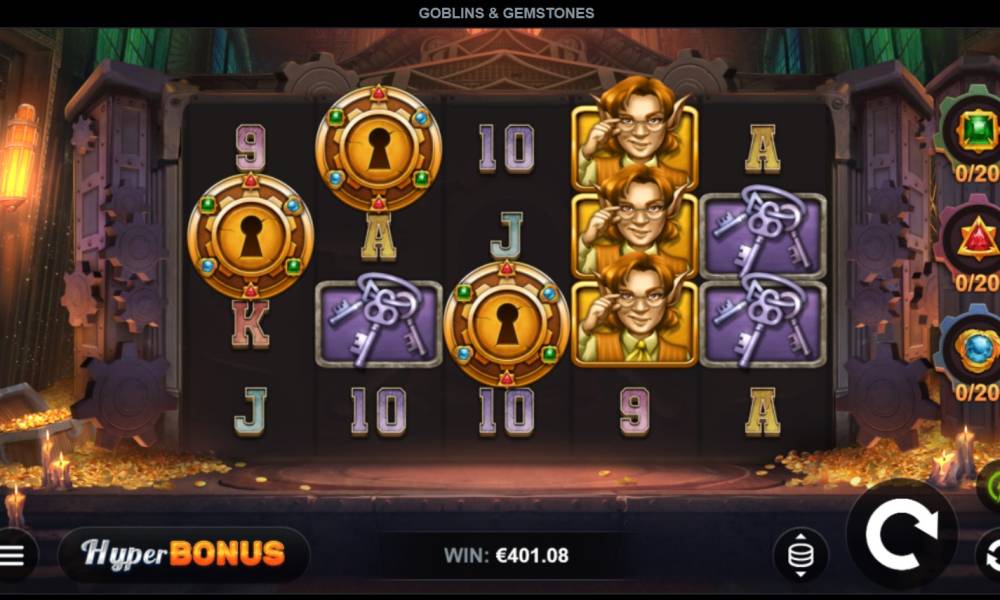Click the keys symbol on reel two
Screen dimensions: 1000x600
(x=379, y=323)
